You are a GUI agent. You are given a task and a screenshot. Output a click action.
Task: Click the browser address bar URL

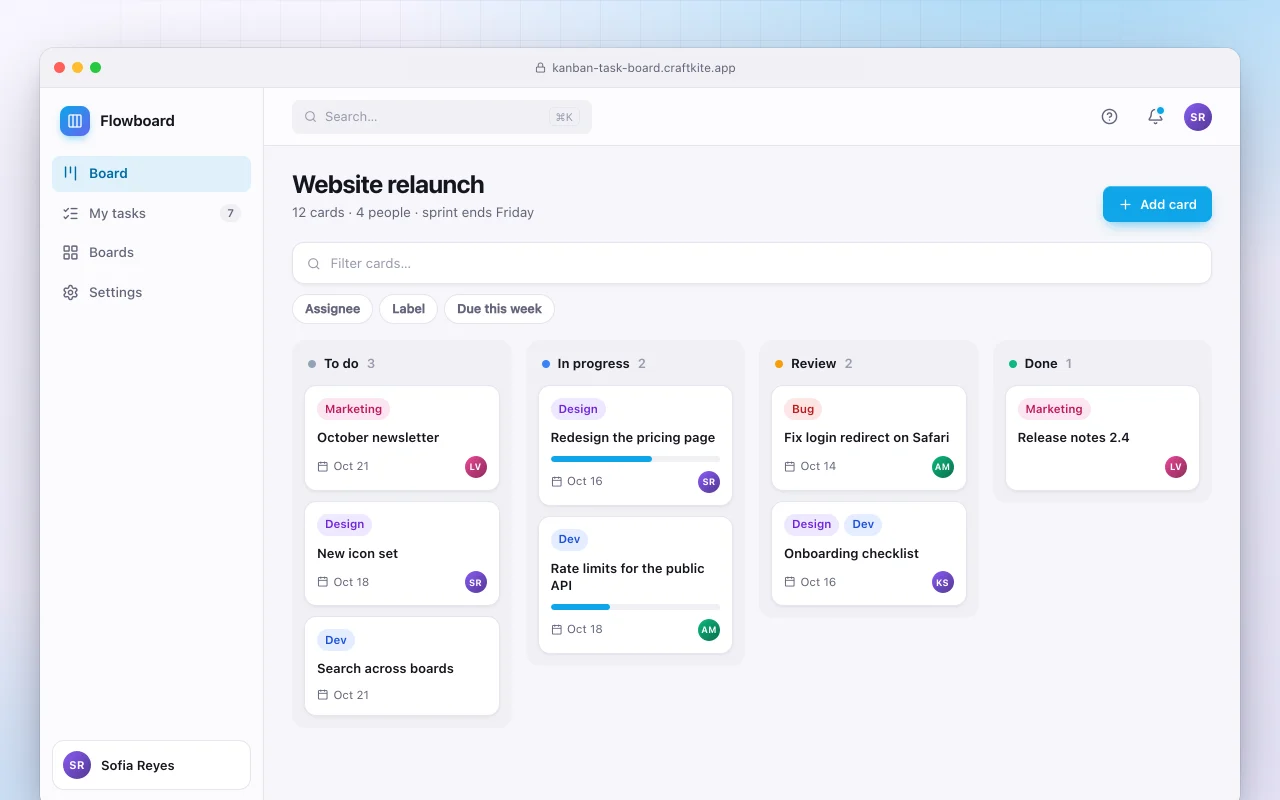click(x=644, y=68)
